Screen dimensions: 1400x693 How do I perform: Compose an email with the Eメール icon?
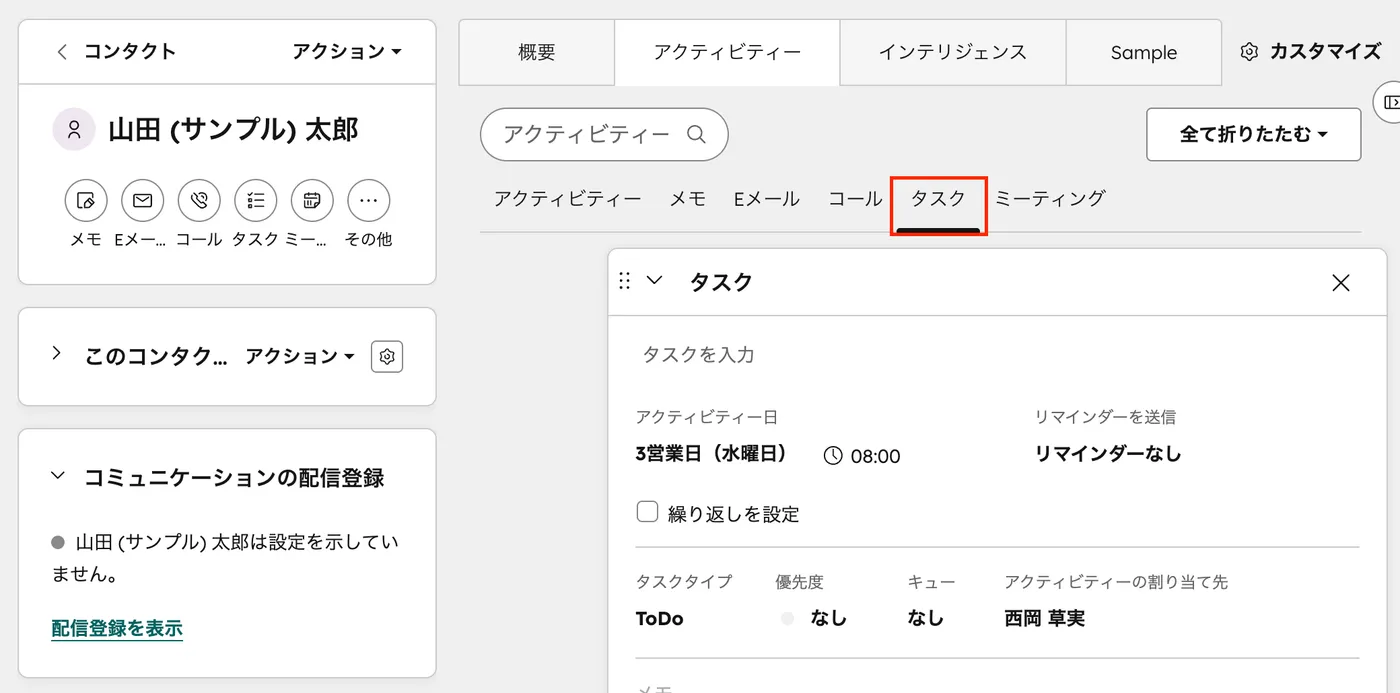pos(142,201)
